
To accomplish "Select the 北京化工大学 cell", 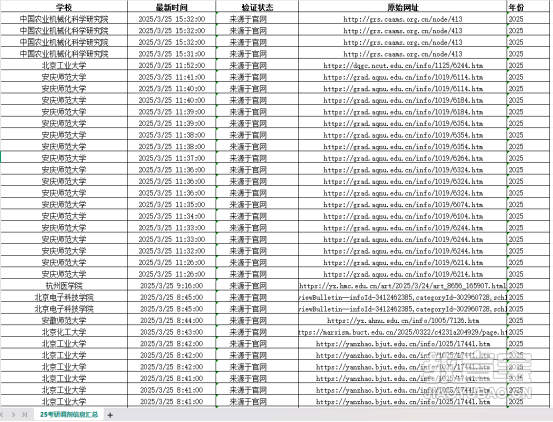I will coord(64,332).
